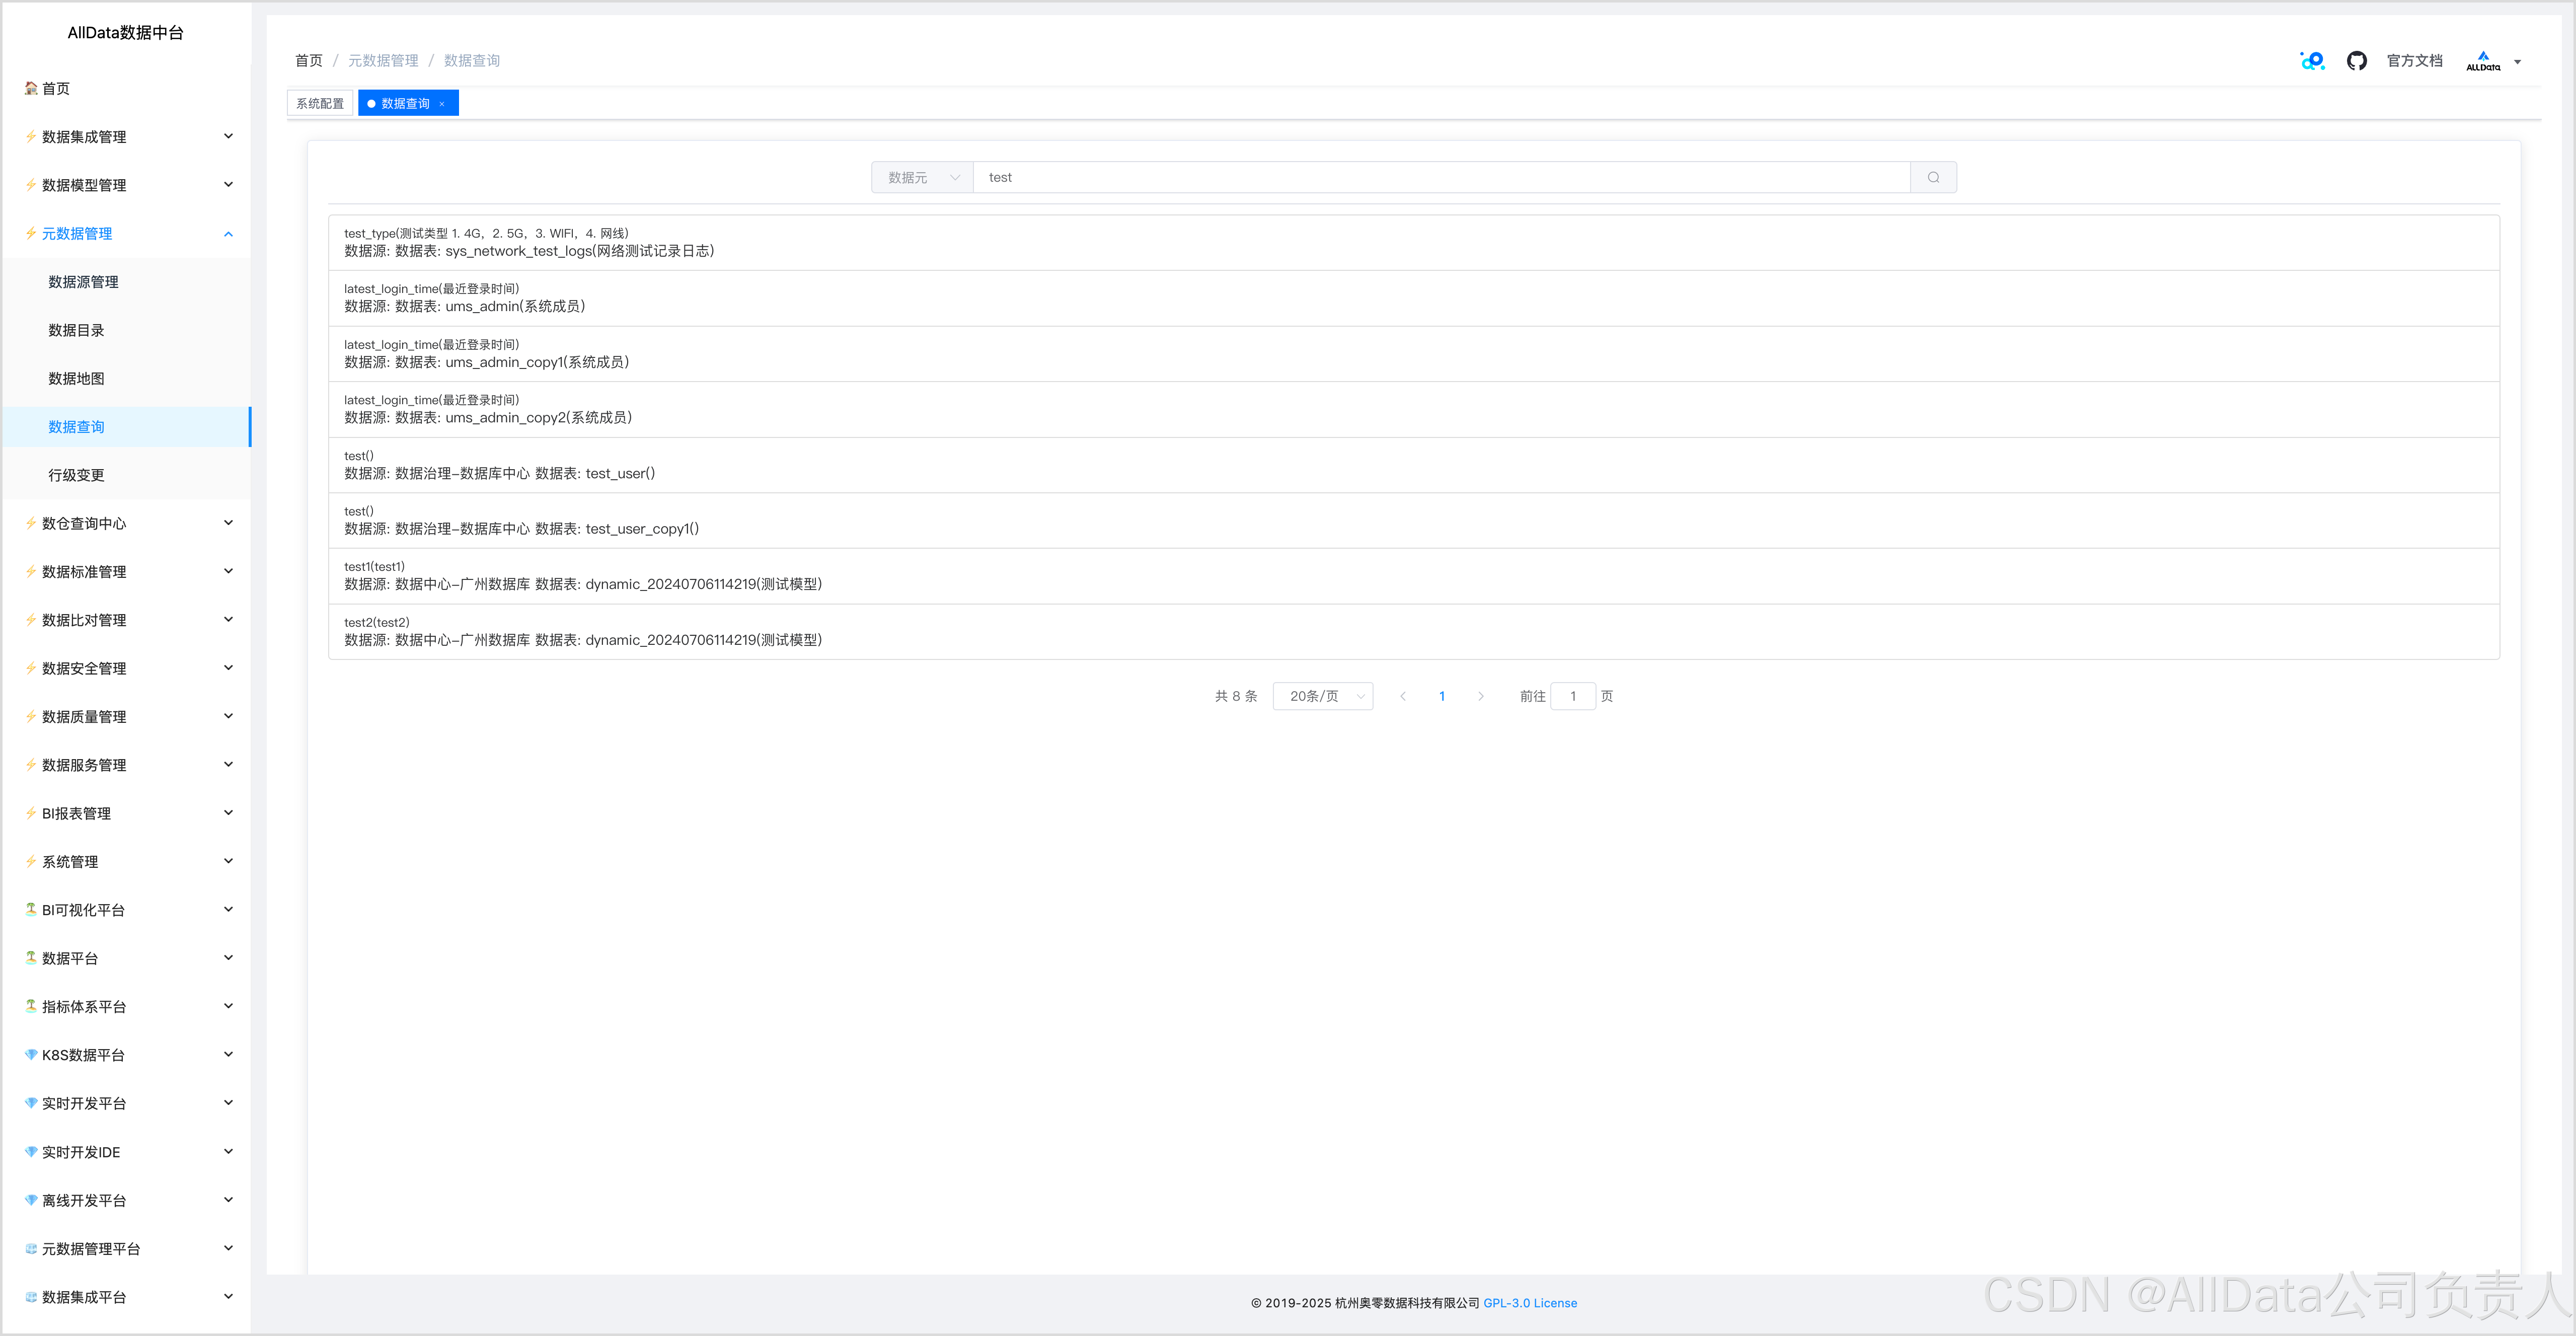Open 数据地图 in the sidebar submenu
2576x1336 pixels.
coord(76,378)
